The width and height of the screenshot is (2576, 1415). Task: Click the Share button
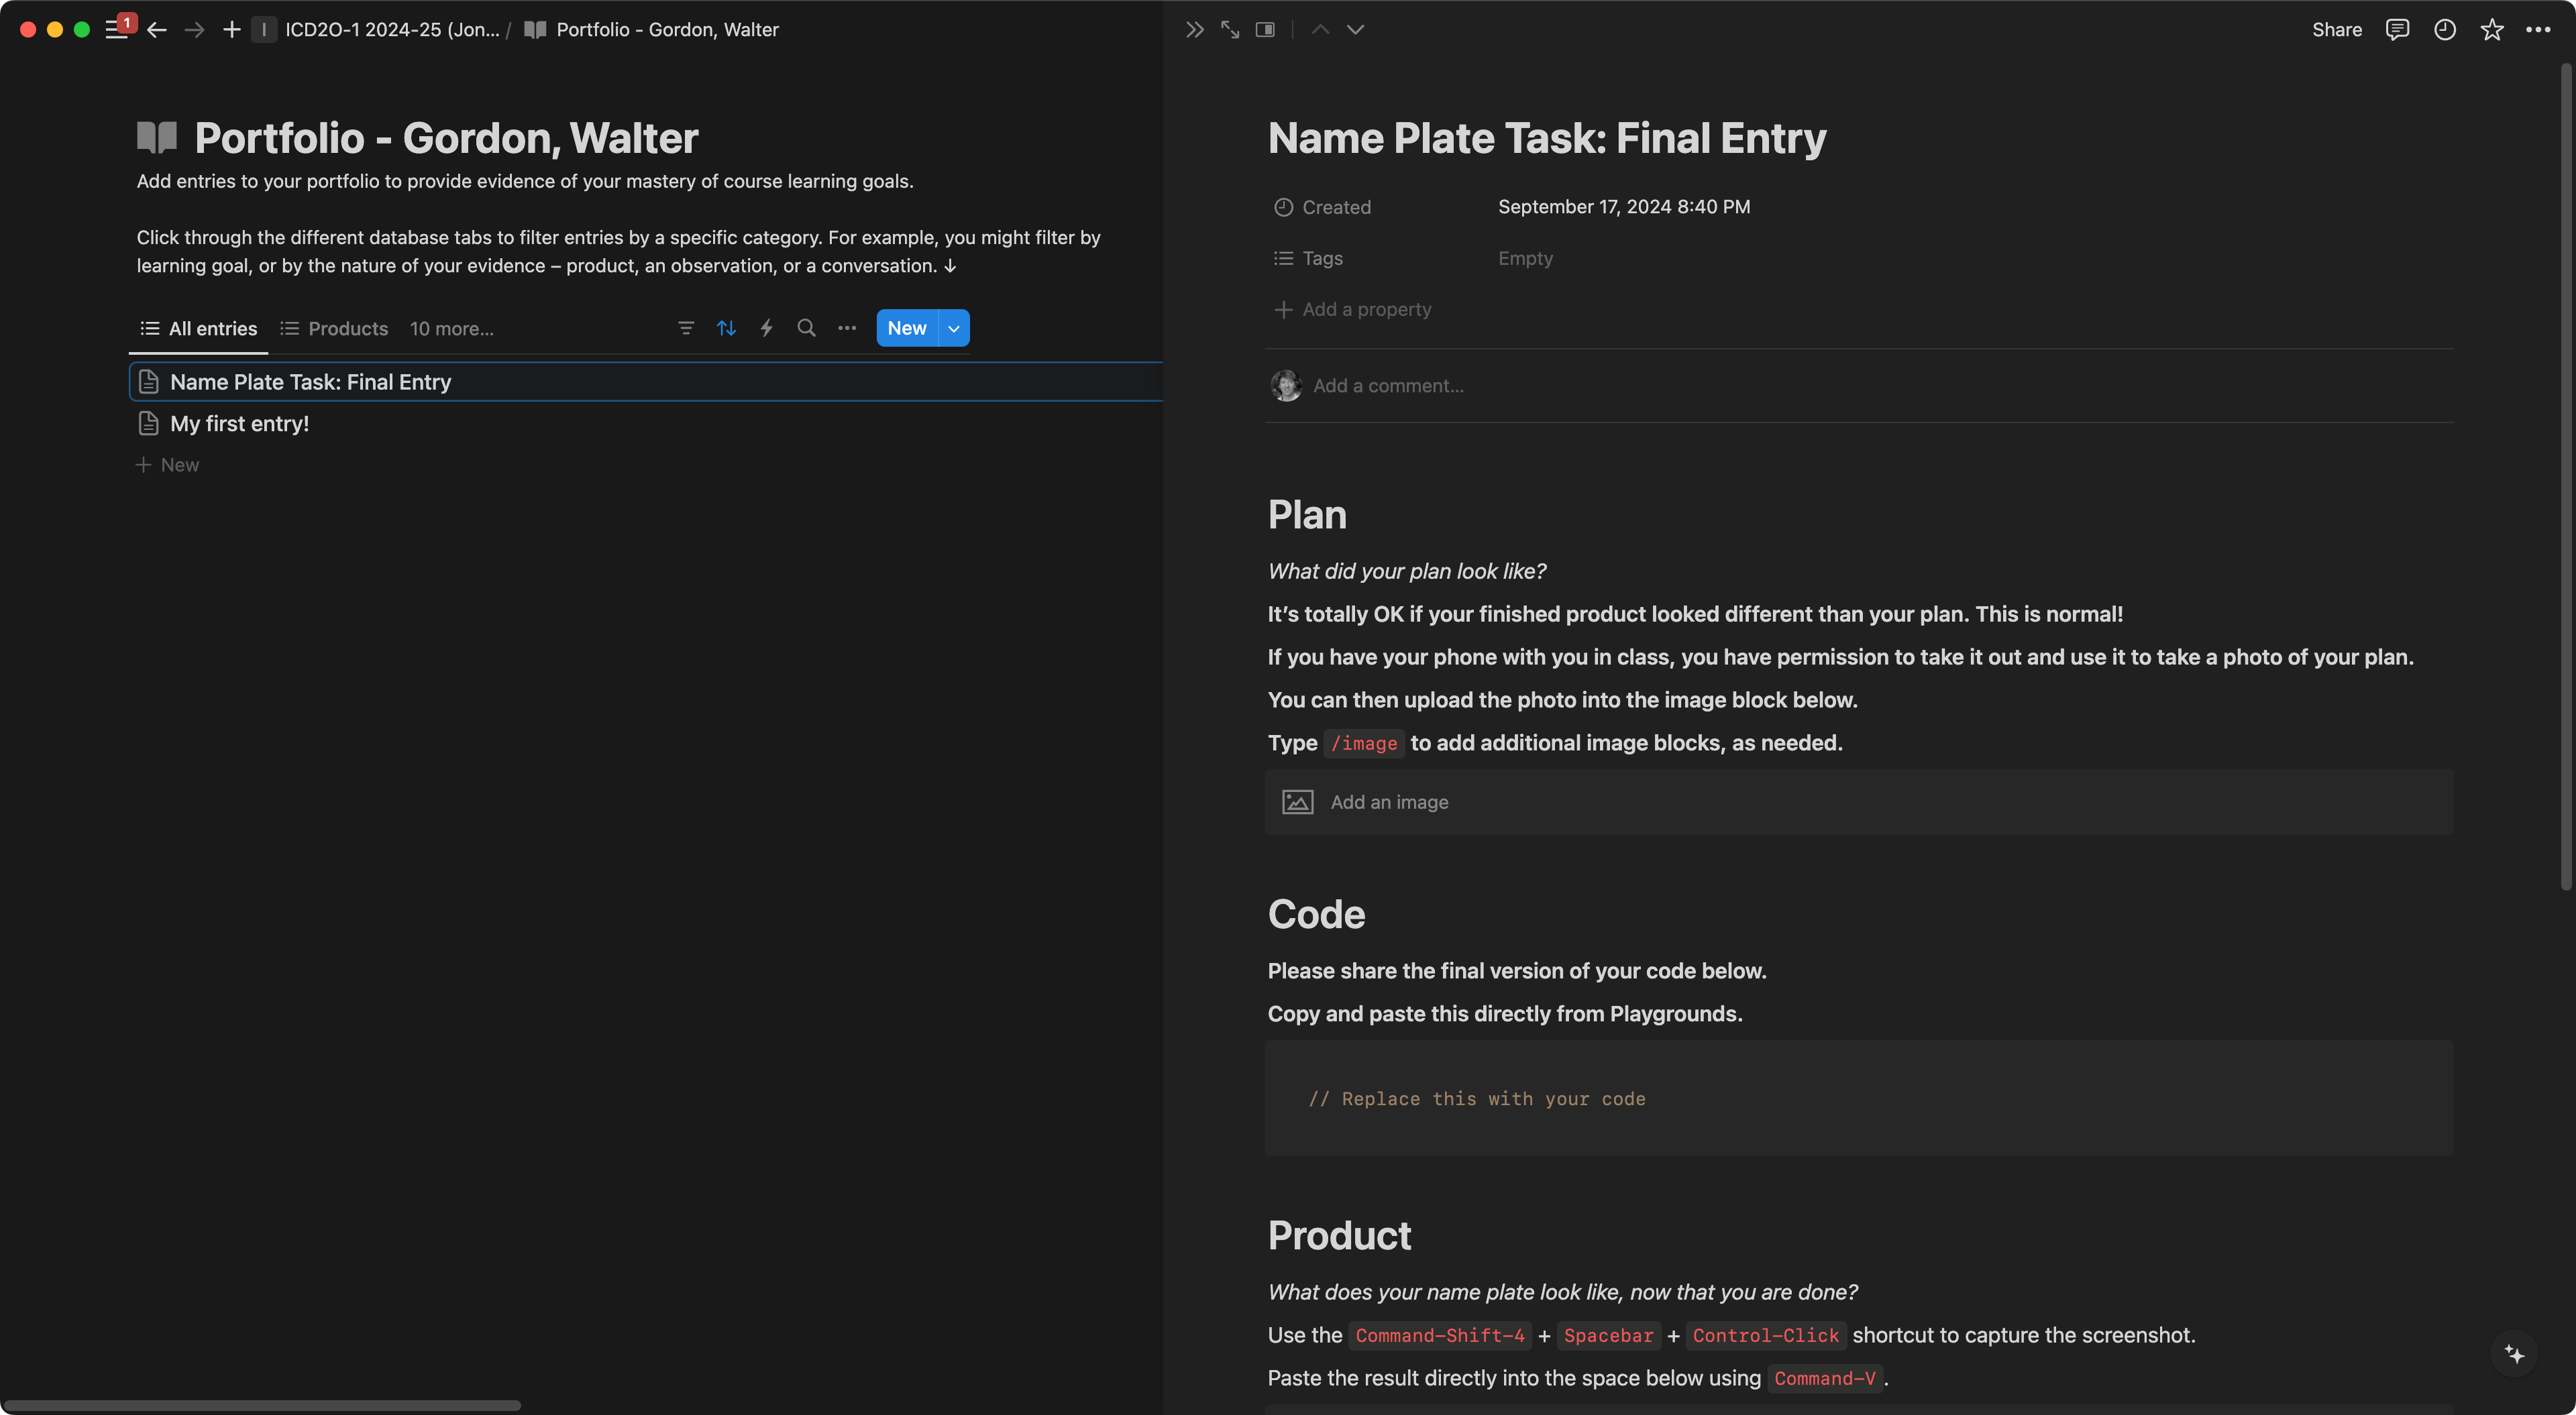coord(2336,30)
